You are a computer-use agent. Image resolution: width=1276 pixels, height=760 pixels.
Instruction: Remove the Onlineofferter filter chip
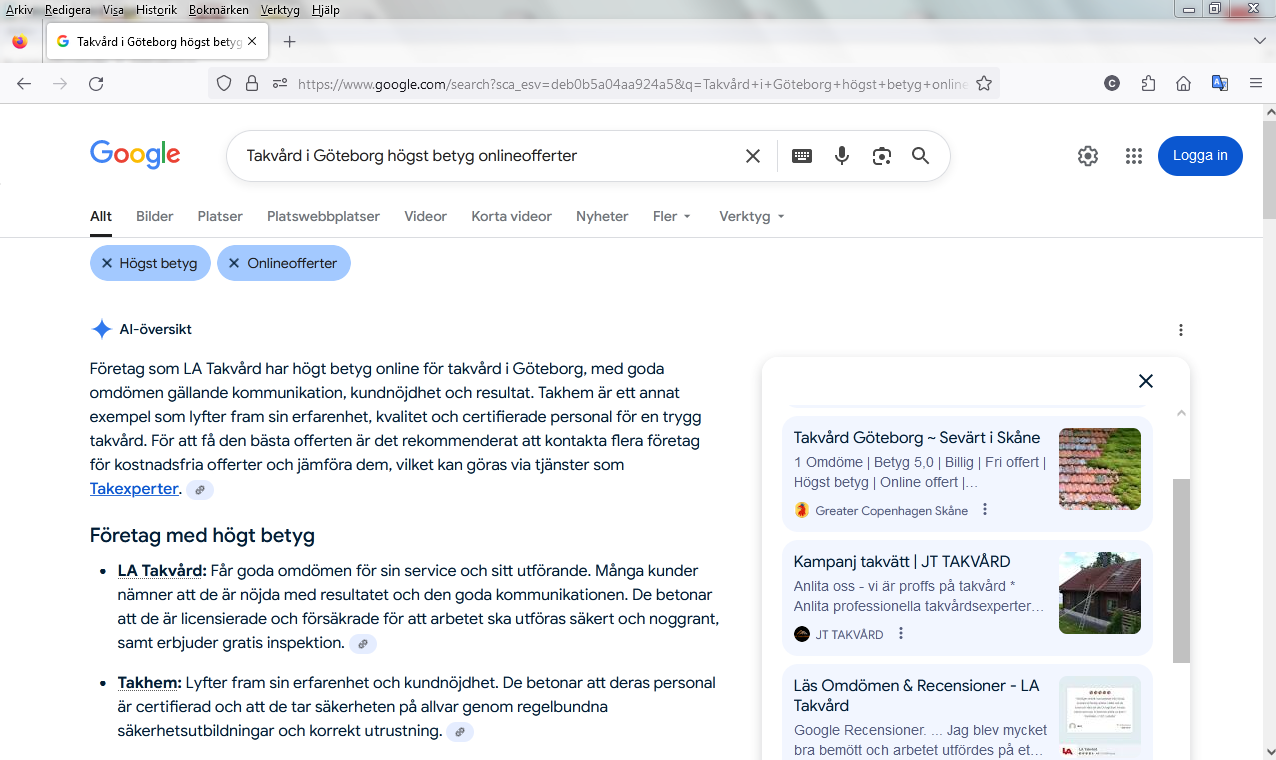(234, 263)
